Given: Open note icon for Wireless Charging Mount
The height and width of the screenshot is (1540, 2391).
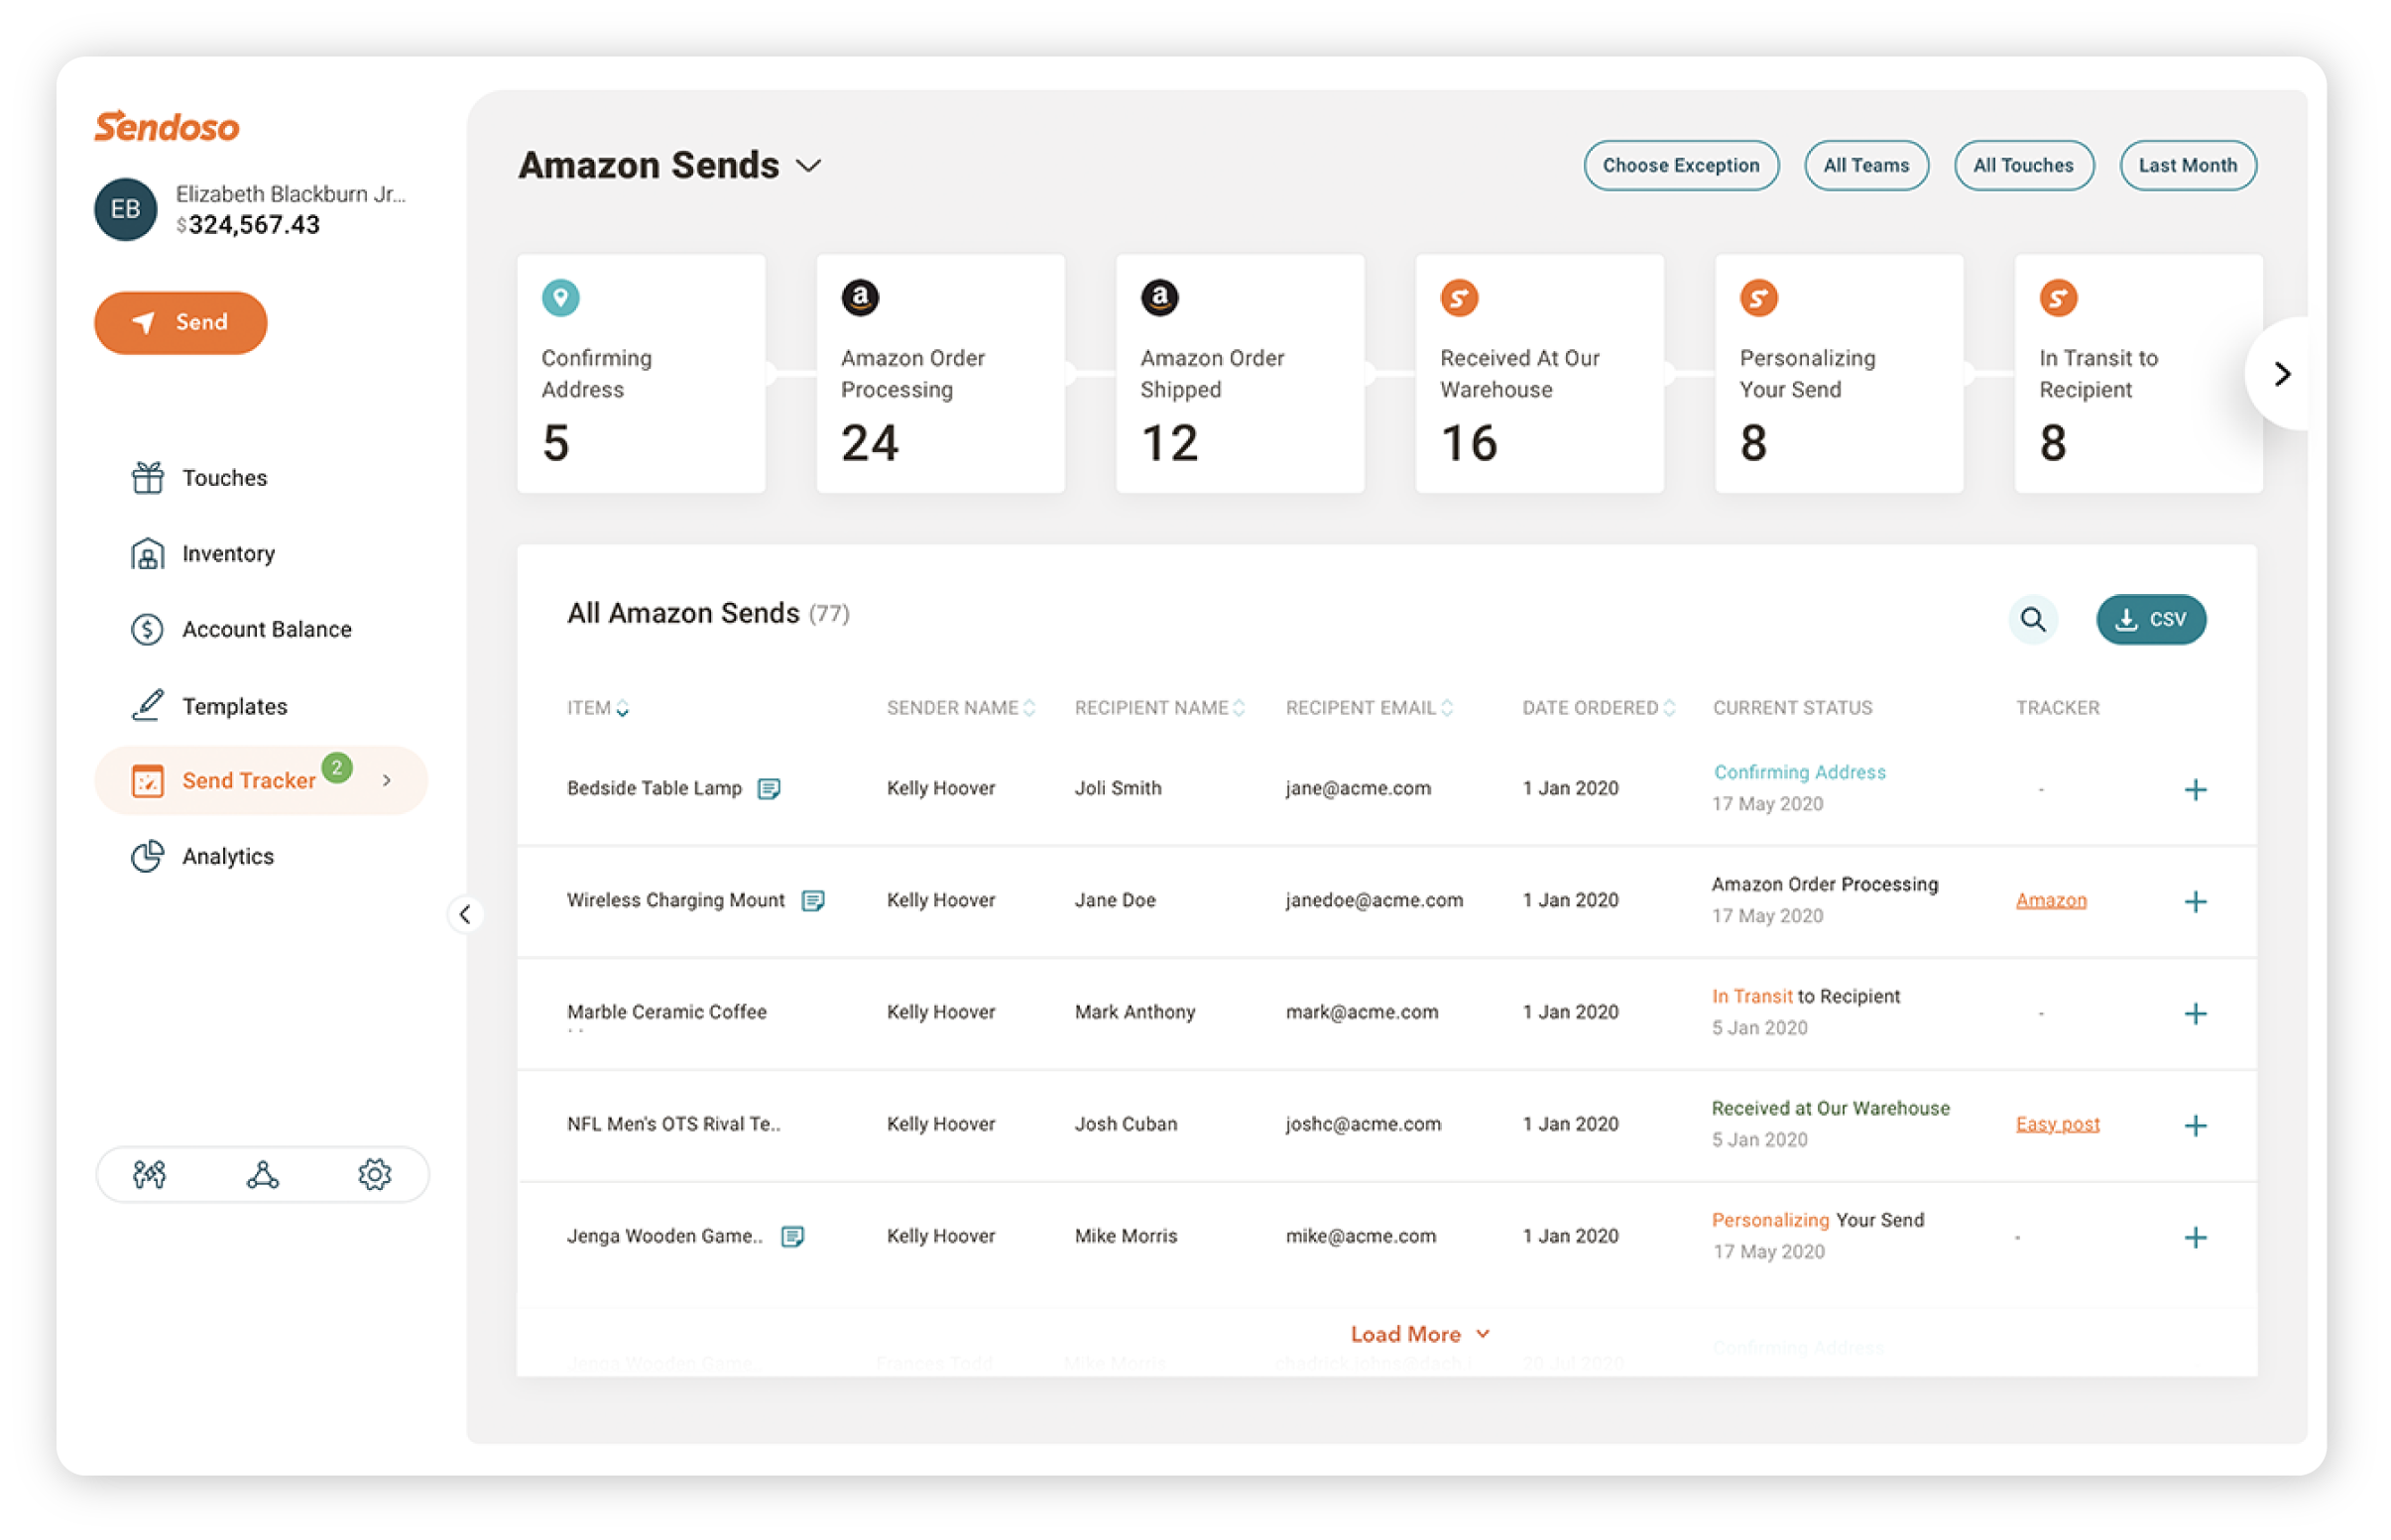Looking at the screenshot, I should pos(813,901).
